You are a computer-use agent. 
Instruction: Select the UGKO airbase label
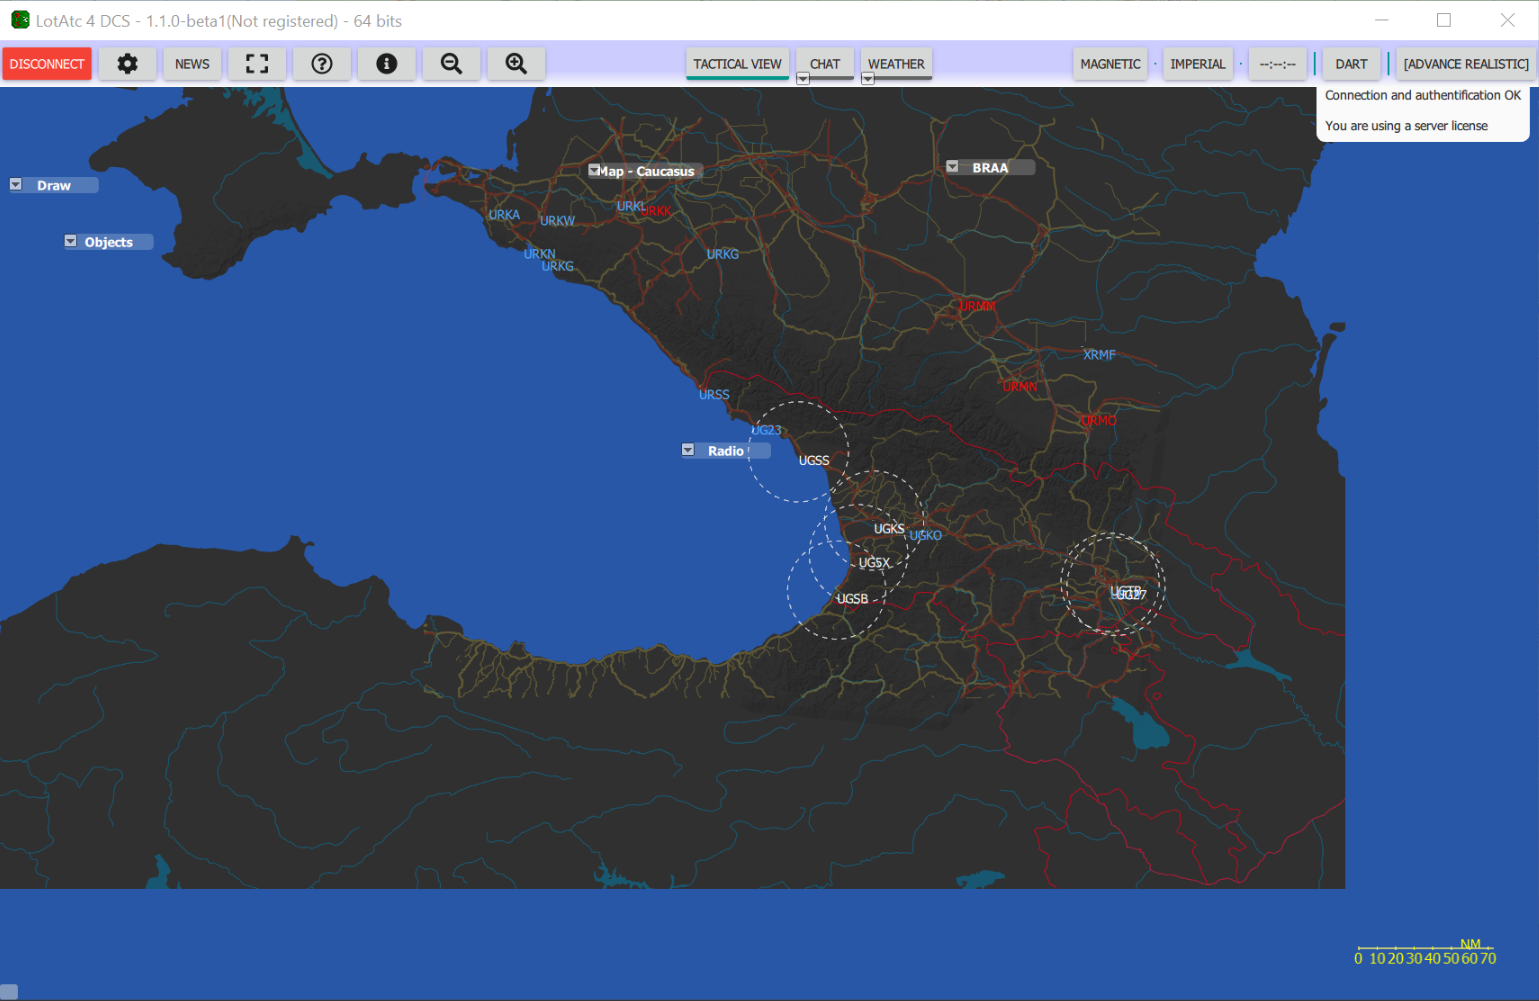click(x=926, y=536)
